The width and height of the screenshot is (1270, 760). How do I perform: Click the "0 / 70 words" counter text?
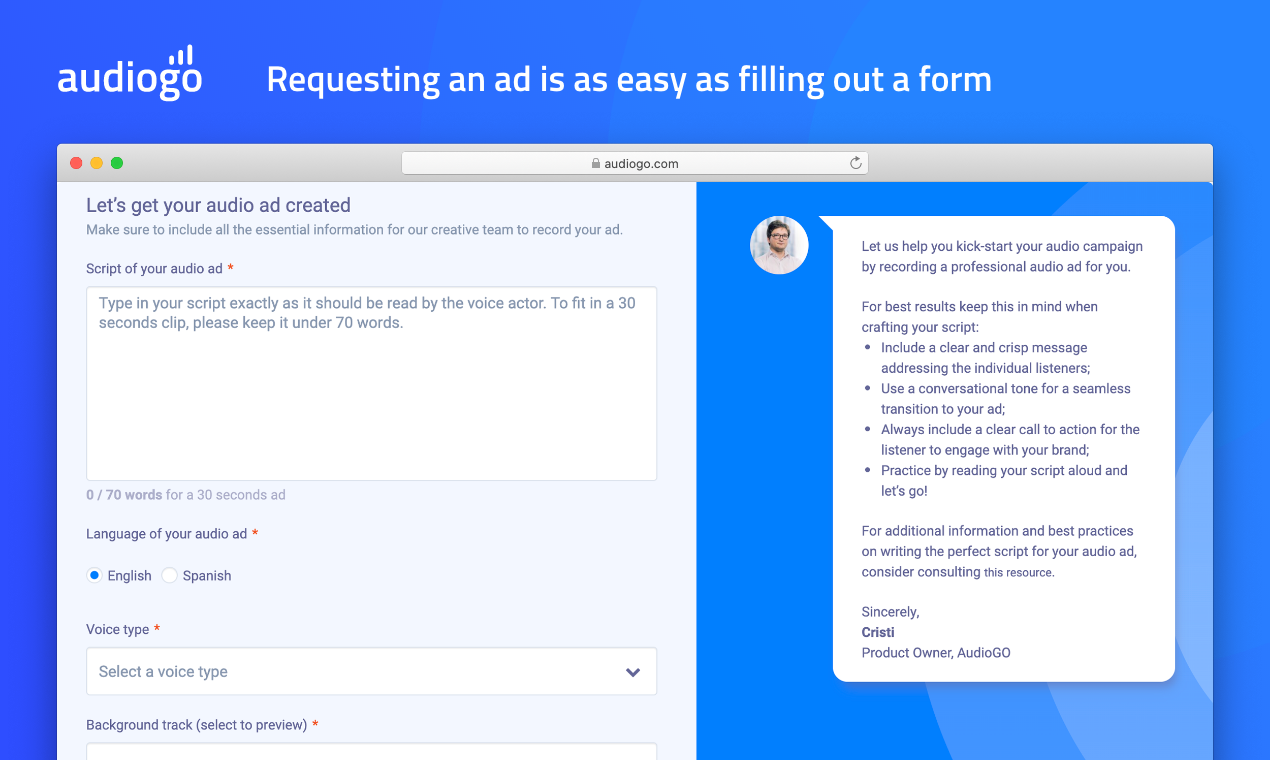tap(124, 495)
